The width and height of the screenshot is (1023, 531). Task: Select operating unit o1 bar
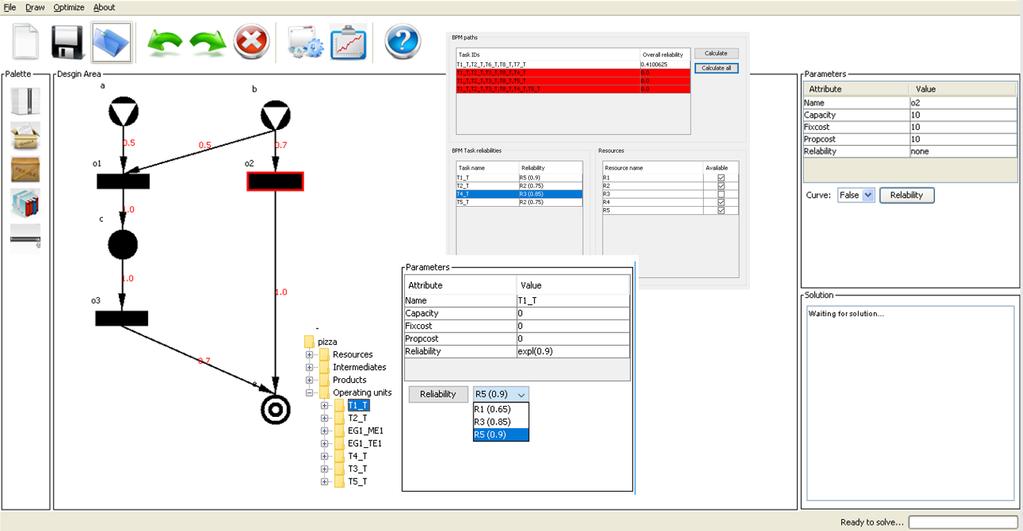pyautogui.click(x=123, y=181)
